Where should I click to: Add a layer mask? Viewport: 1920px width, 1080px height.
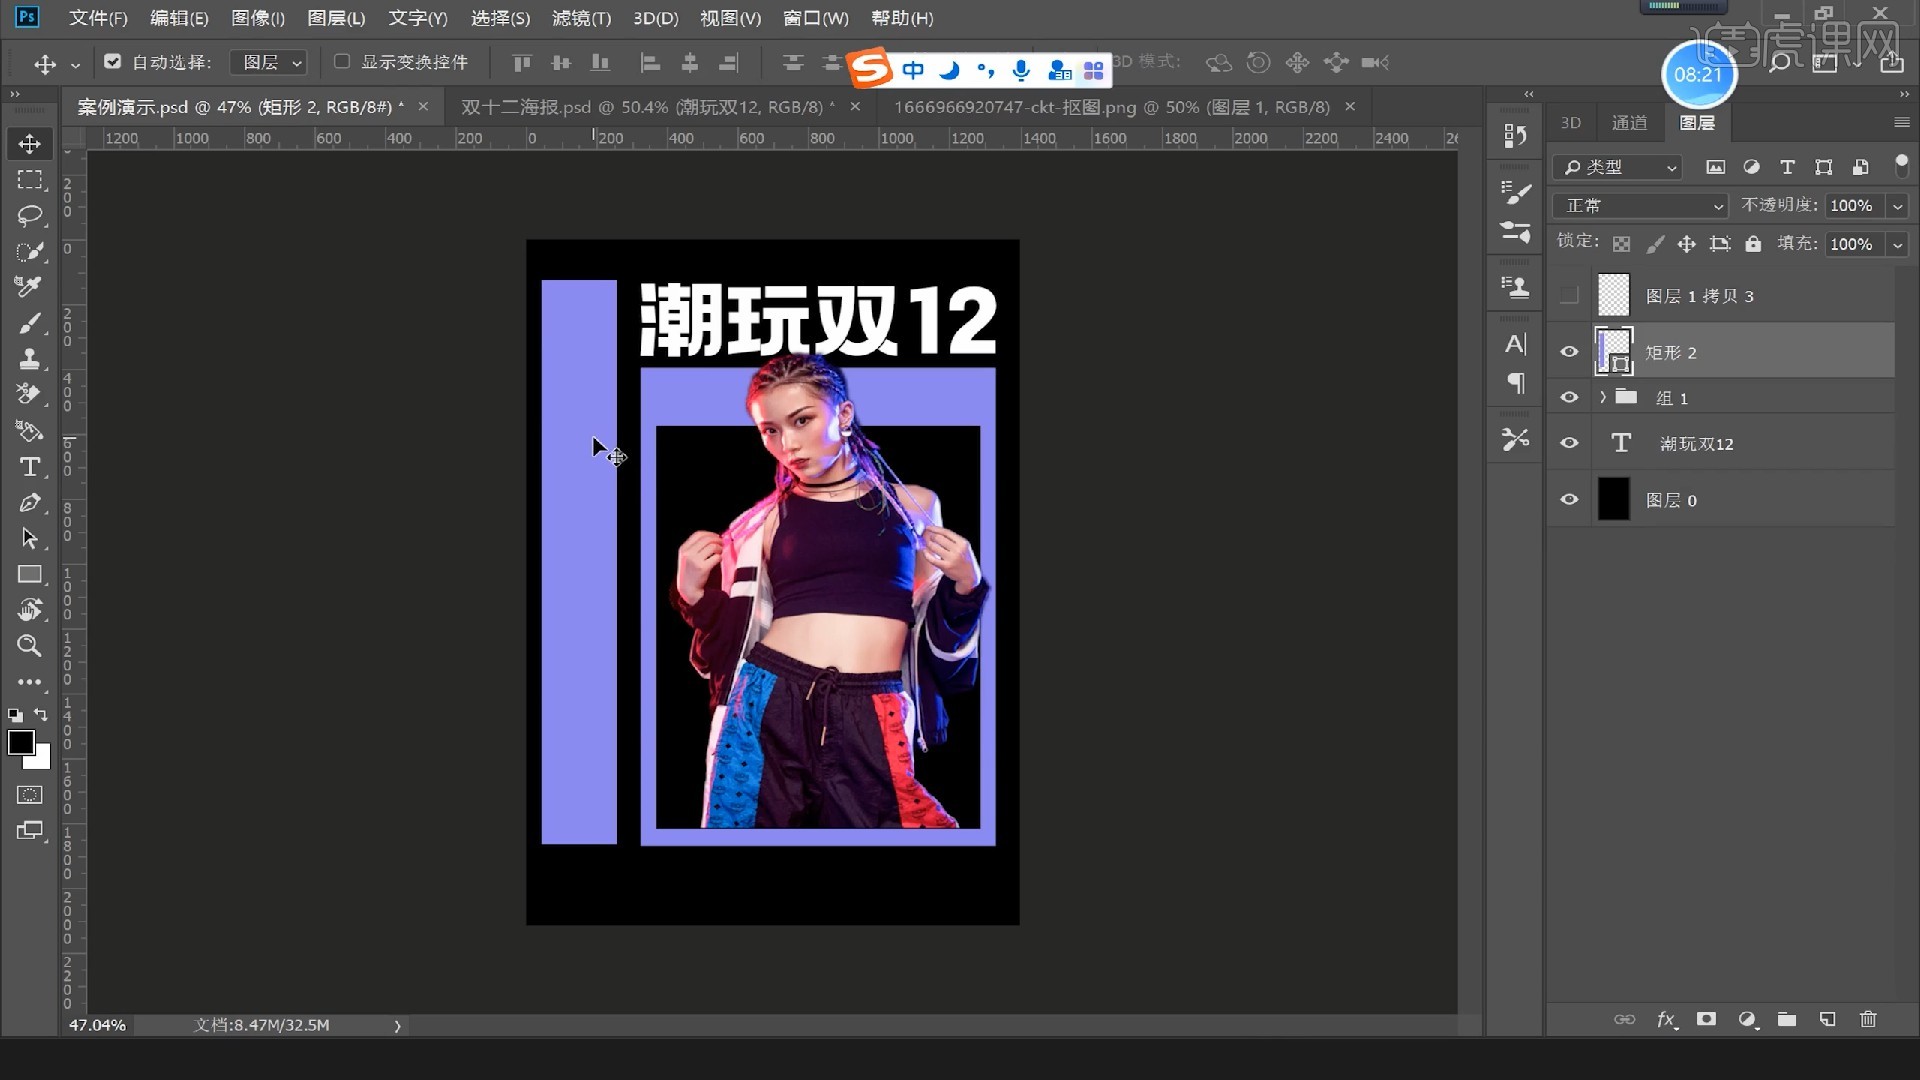(1706, 1019)
